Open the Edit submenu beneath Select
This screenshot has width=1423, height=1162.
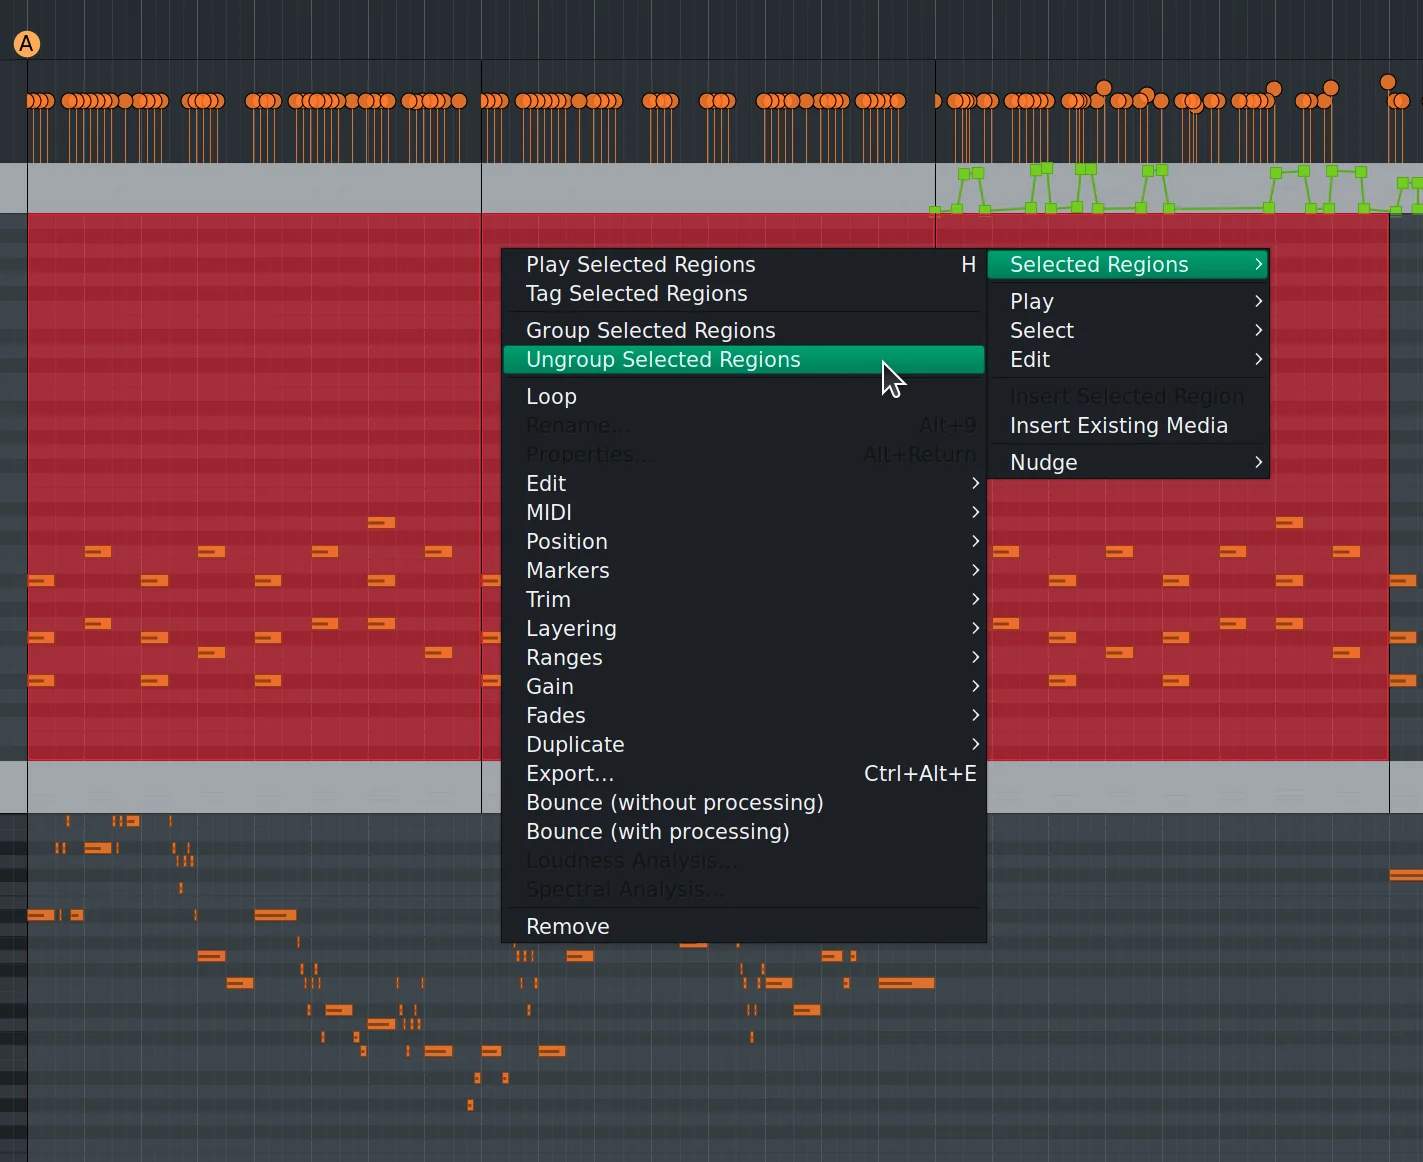click(1128, 359)
